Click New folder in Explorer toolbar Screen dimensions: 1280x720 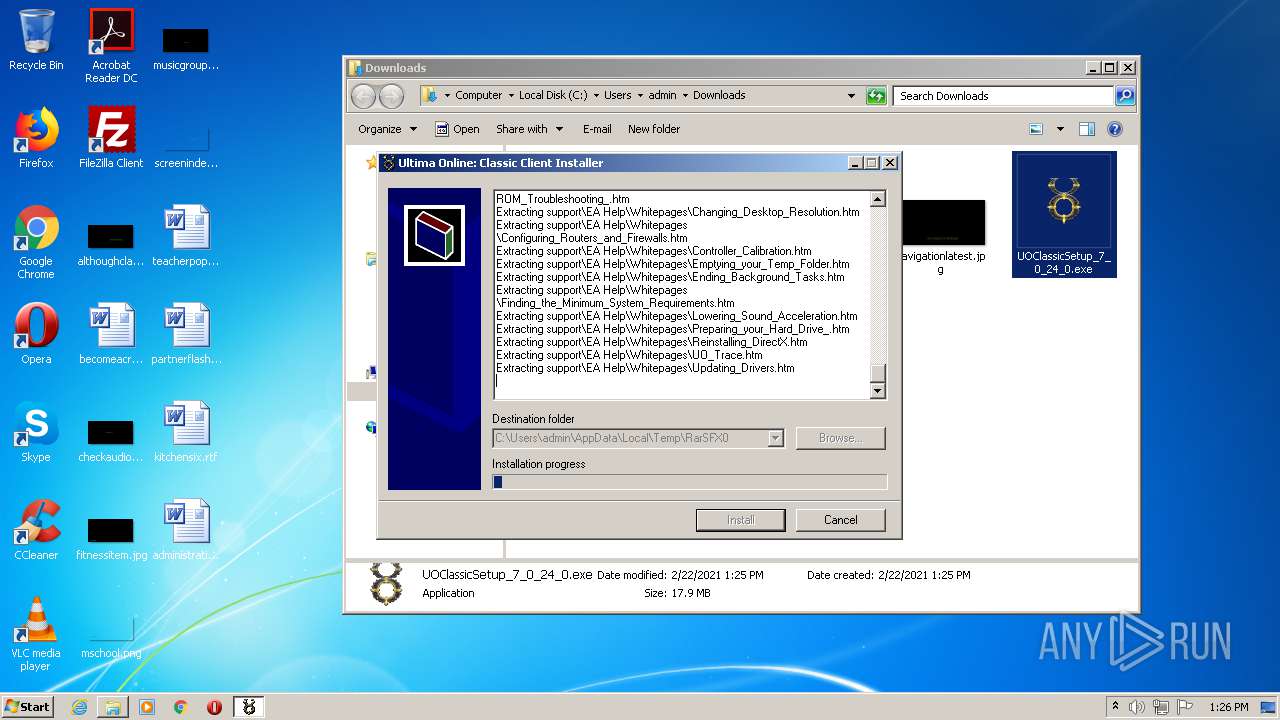(x=654, y=129)
